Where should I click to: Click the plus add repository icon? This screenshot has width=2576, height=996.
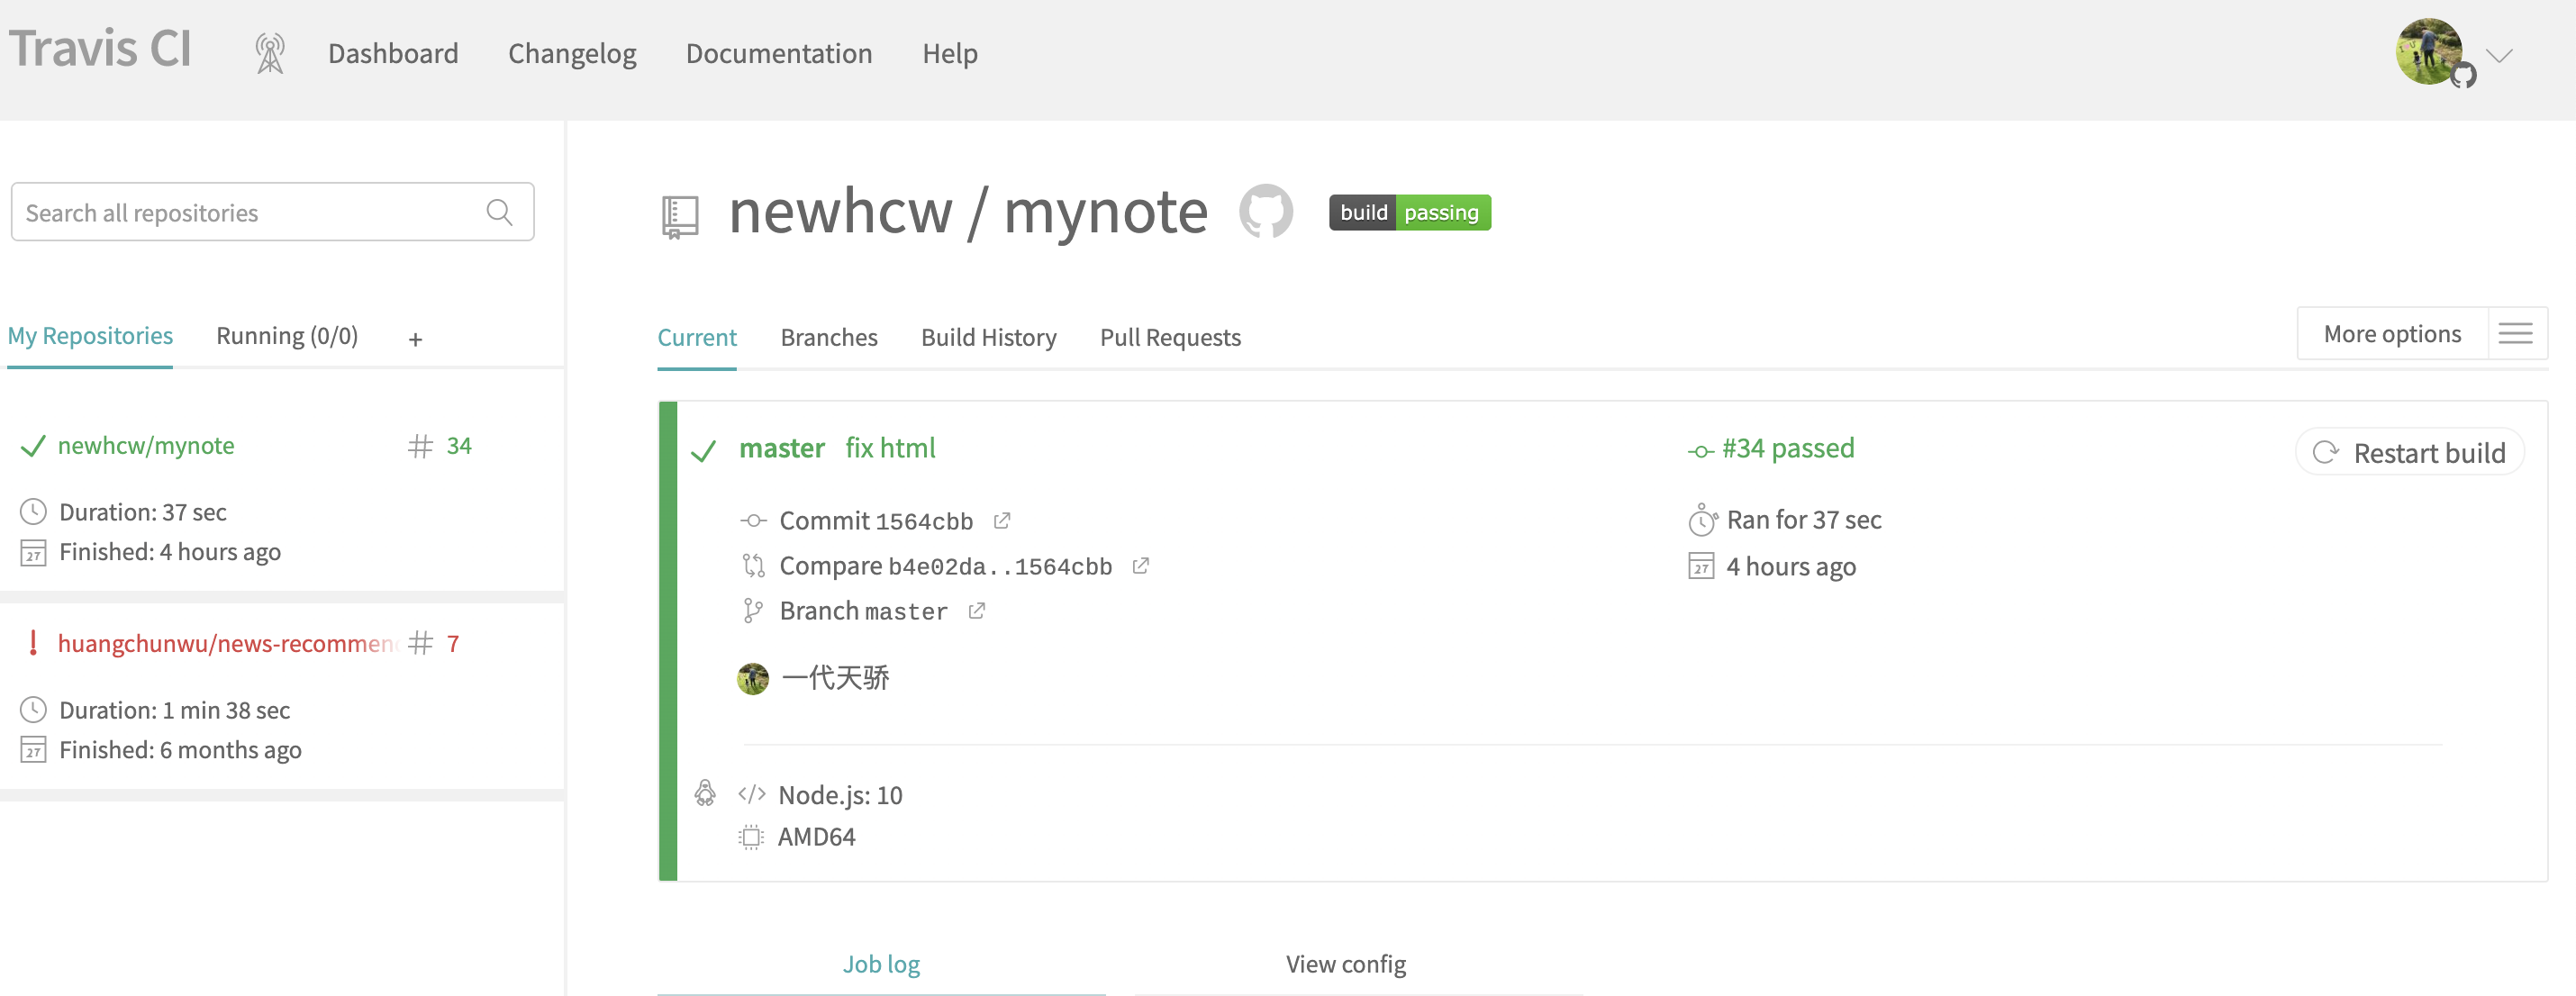[x=415, y=340]
